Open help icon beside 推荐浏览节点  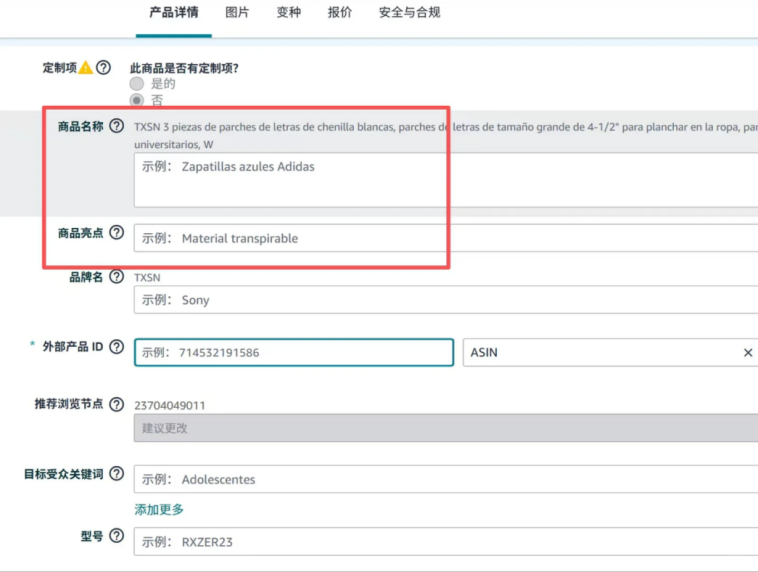117,404
